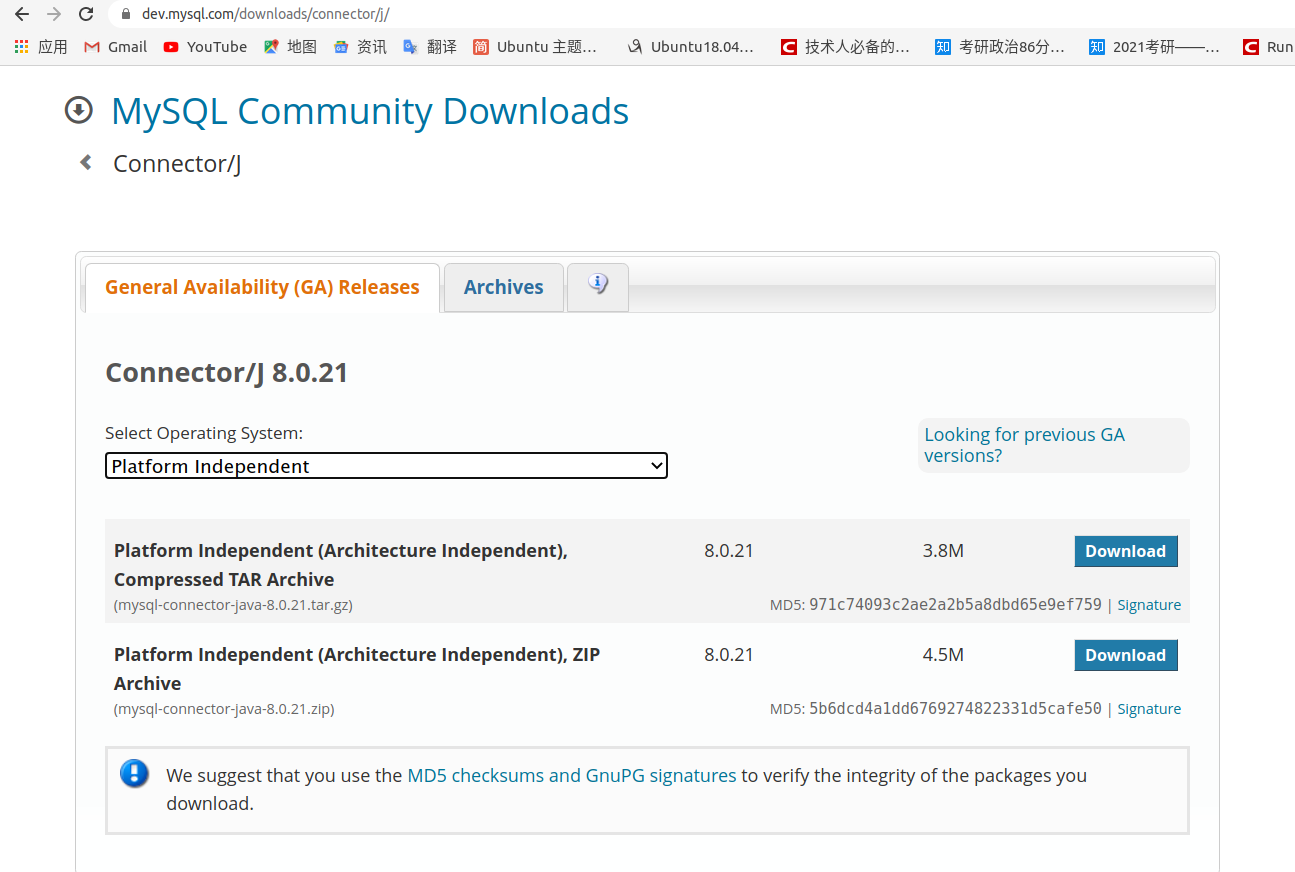Click the address bar URL
The width and height of the screenshot is (1295, 872).
tap(266, 14)
